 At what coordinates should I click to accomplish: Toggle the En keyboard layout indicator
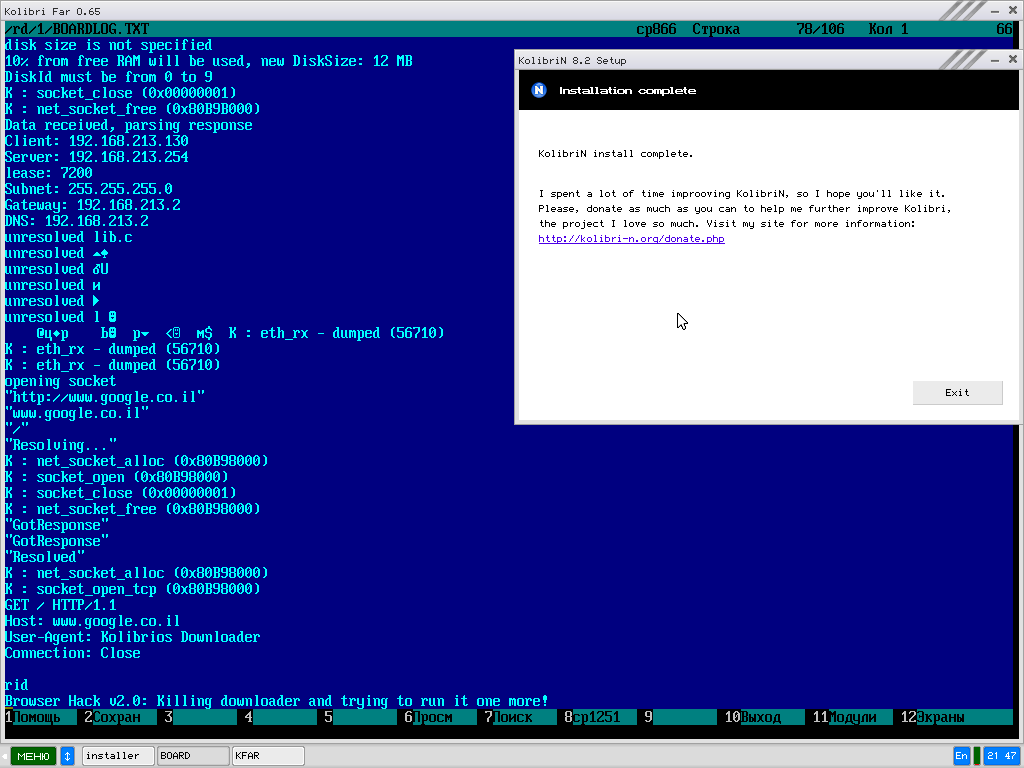pos(961,756)
